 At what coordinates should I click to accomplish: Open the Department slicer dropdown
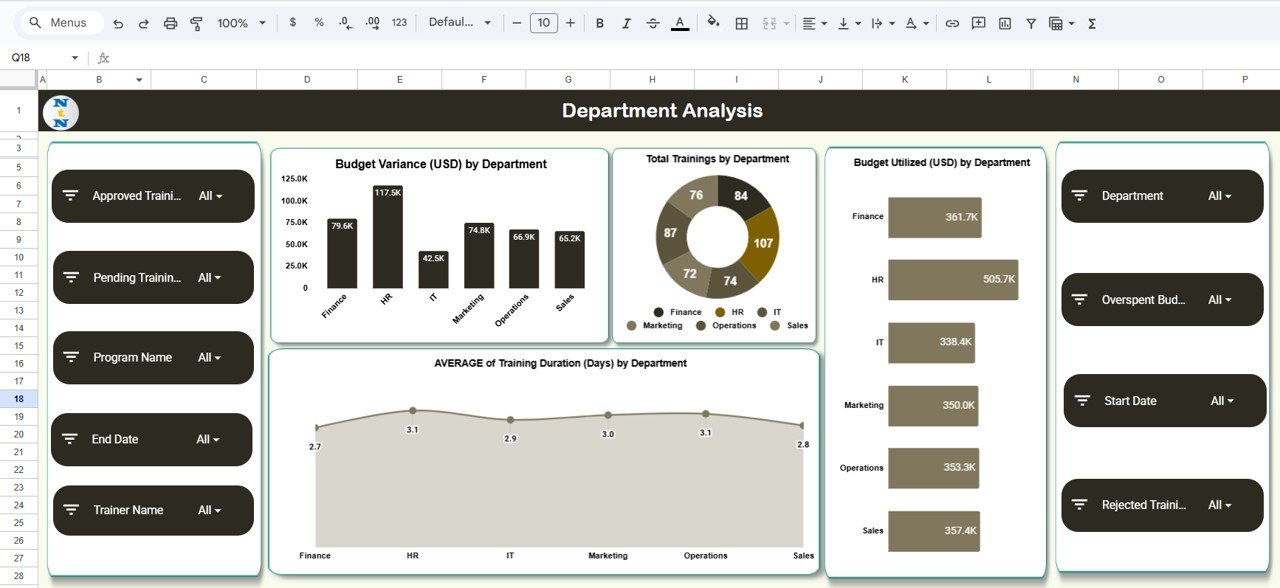coord(1219,196)
